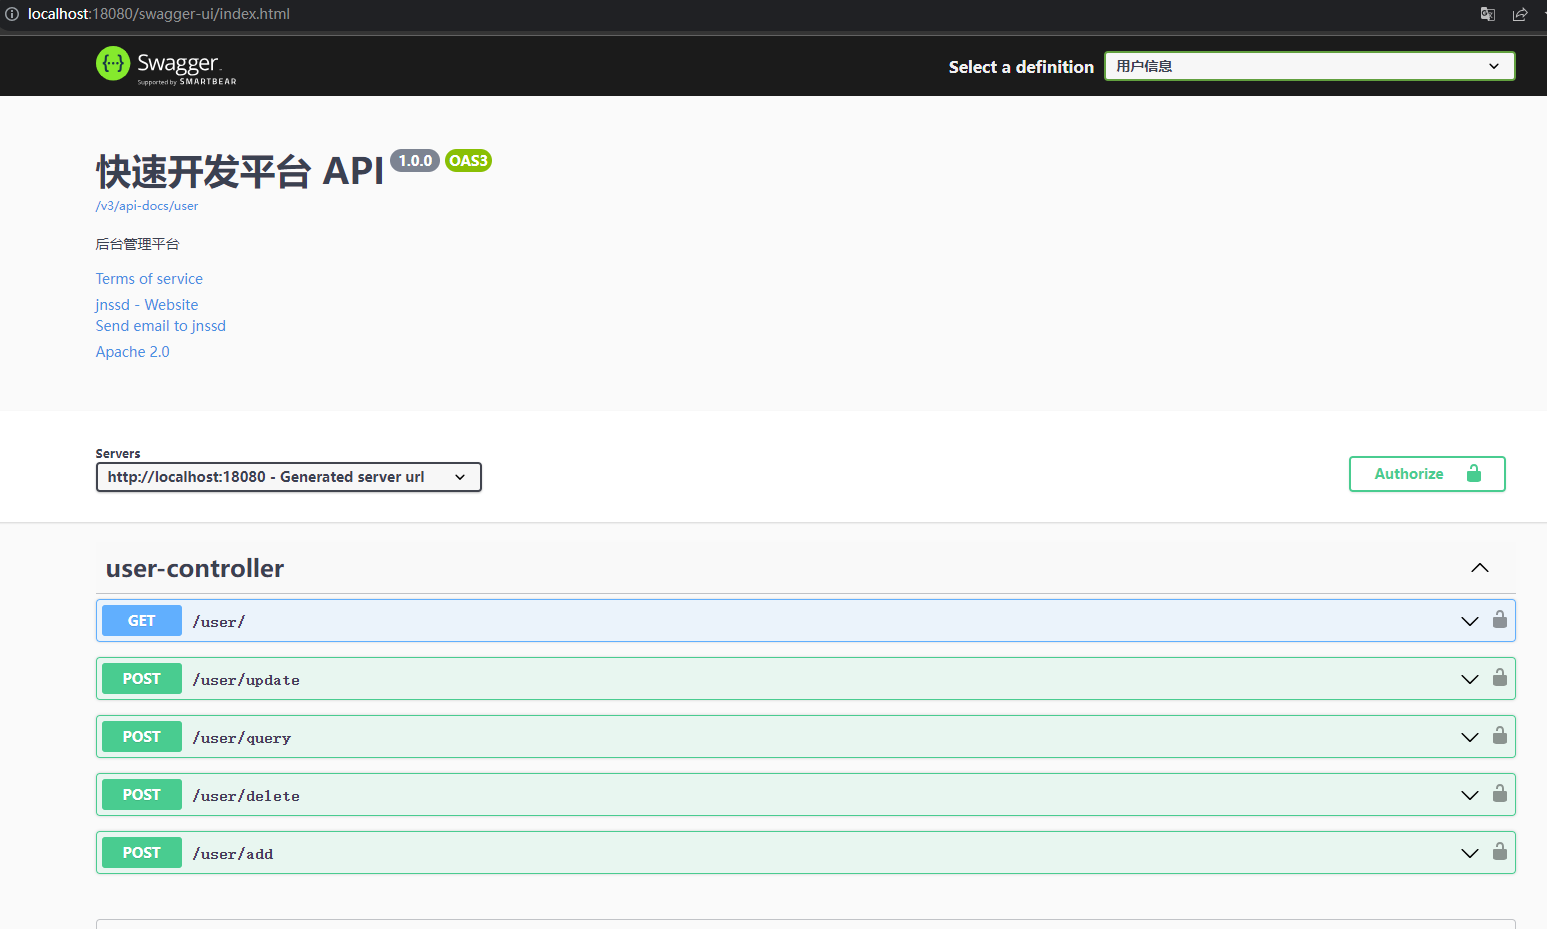Click the browser share icon
The height and width of the screenshot is (929, 1547).
(1520, 14)
